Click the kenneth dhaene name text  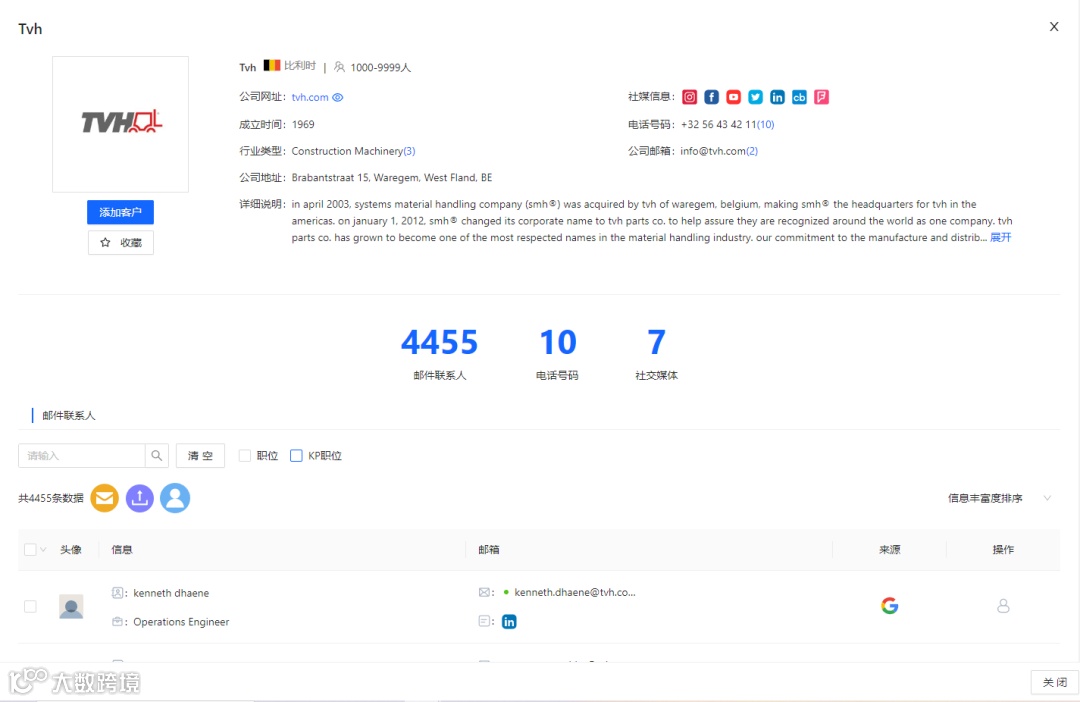pos(171,592)
